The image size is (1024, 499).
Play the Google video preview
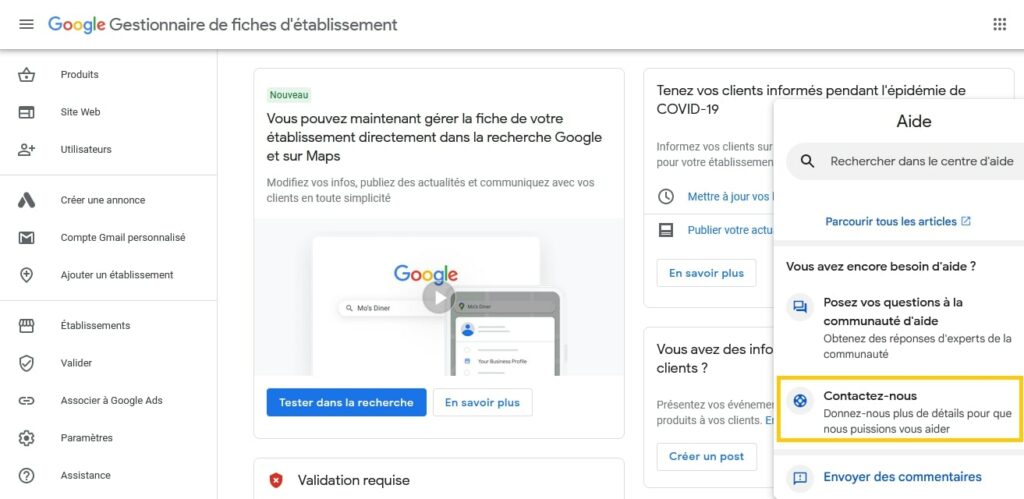pyautogui.click(x=439, y=298)
